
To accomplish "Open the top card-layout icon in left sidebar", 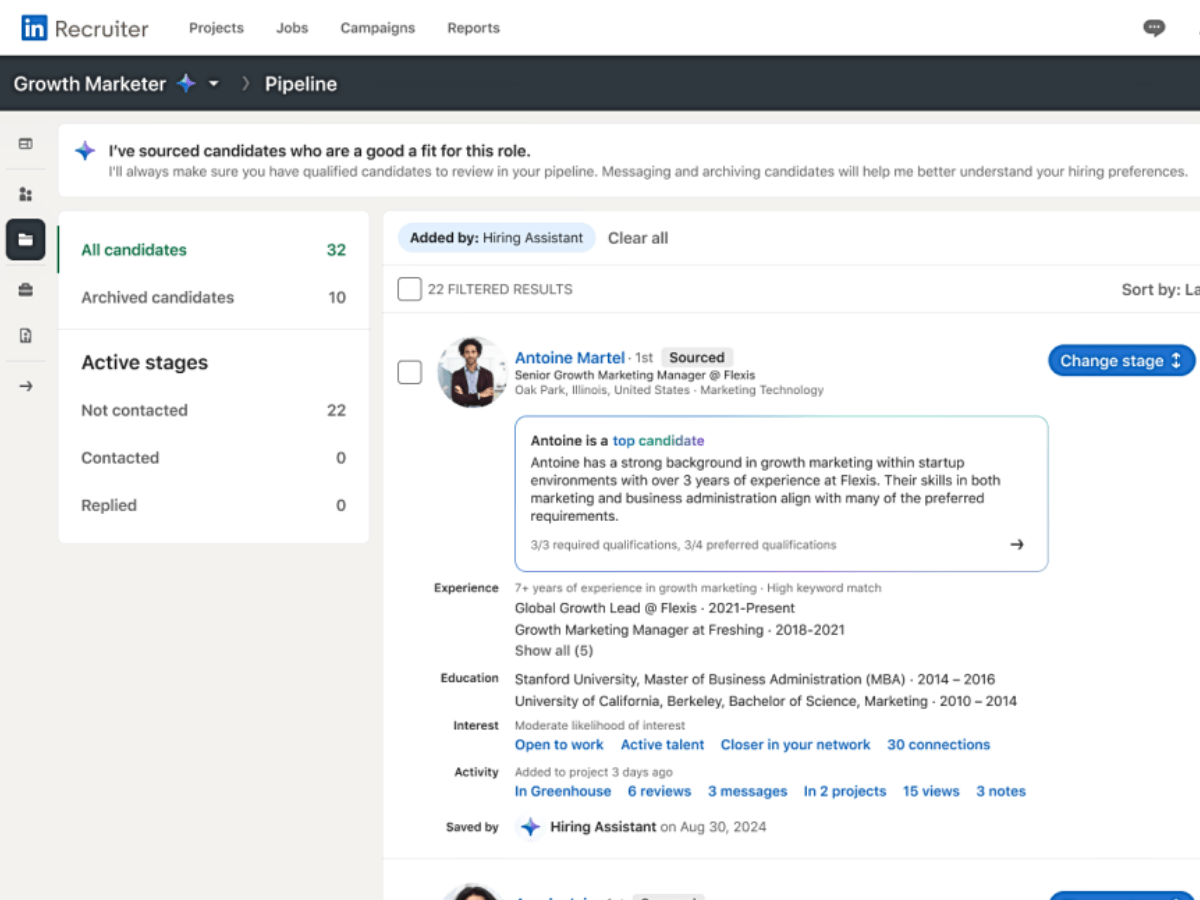I will click(26, 144).
